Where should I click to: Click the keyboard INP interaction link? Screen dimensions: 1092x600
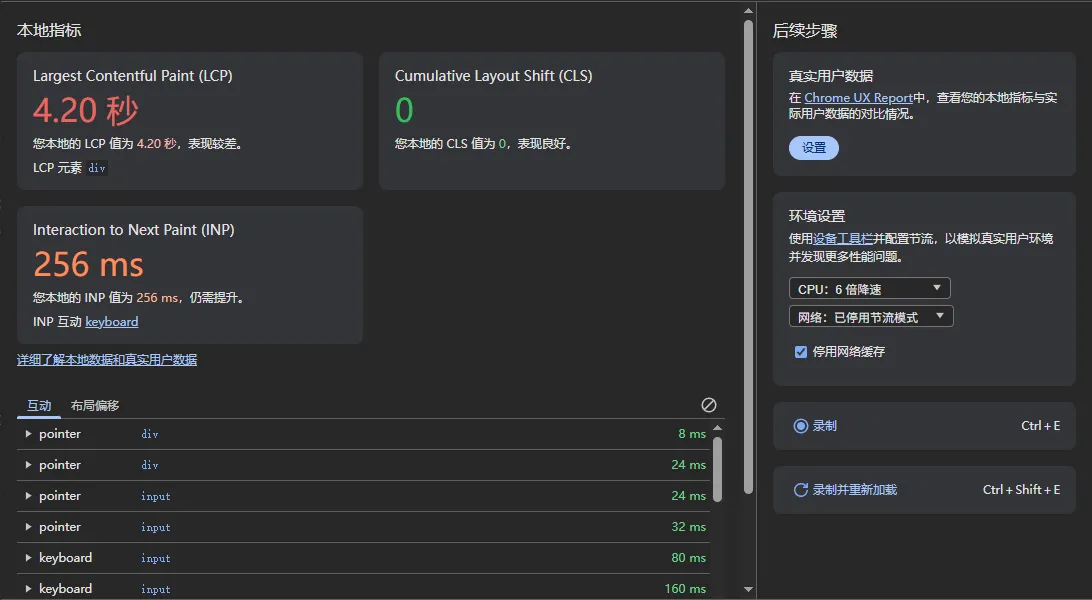112,322
